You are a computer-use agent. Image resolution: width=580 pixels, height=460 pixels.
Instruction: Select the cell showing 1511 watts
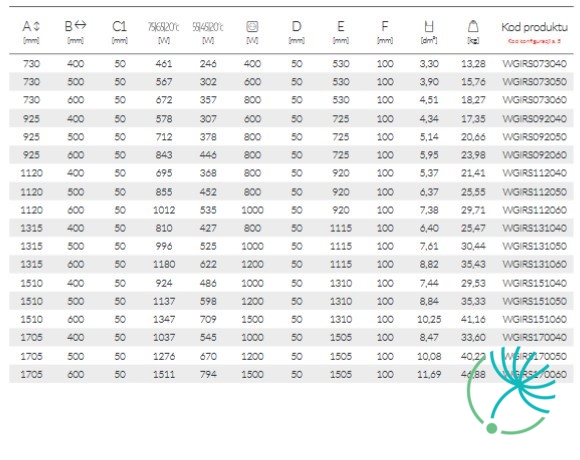pyautogui.click(x=164, y=374)
